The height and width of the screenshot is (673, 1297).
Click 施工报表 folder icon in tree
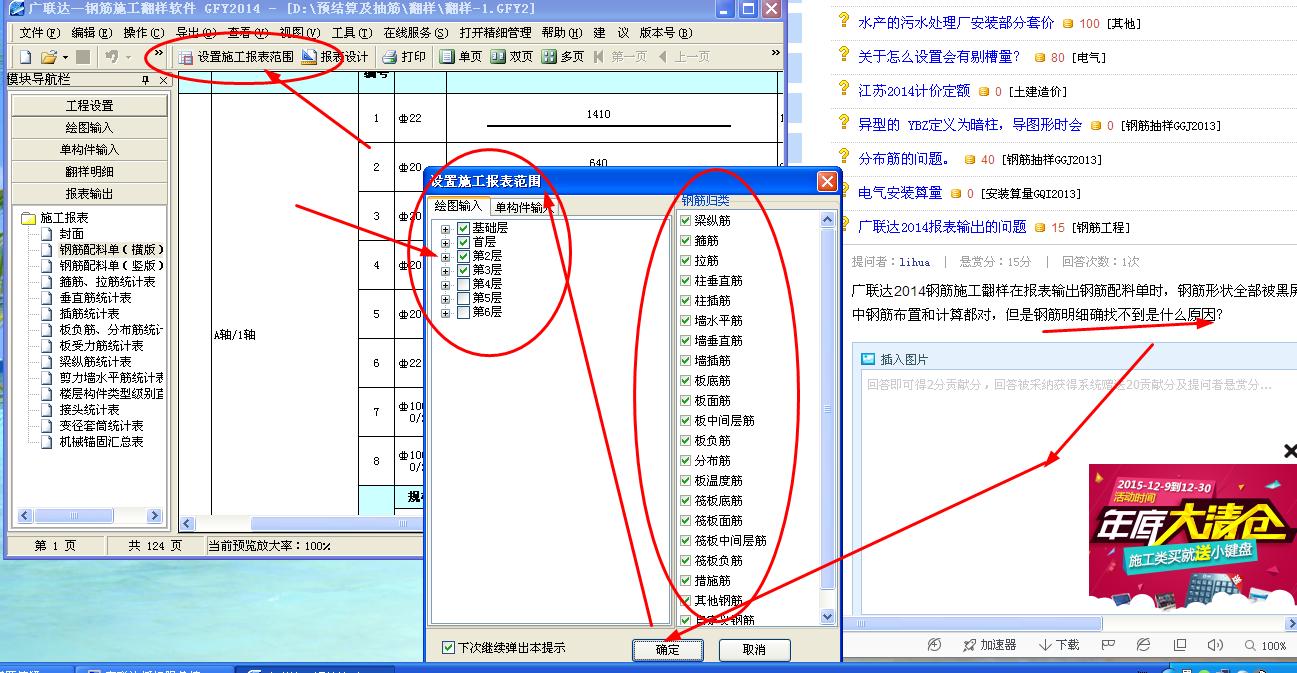click(x=28, y=218)
